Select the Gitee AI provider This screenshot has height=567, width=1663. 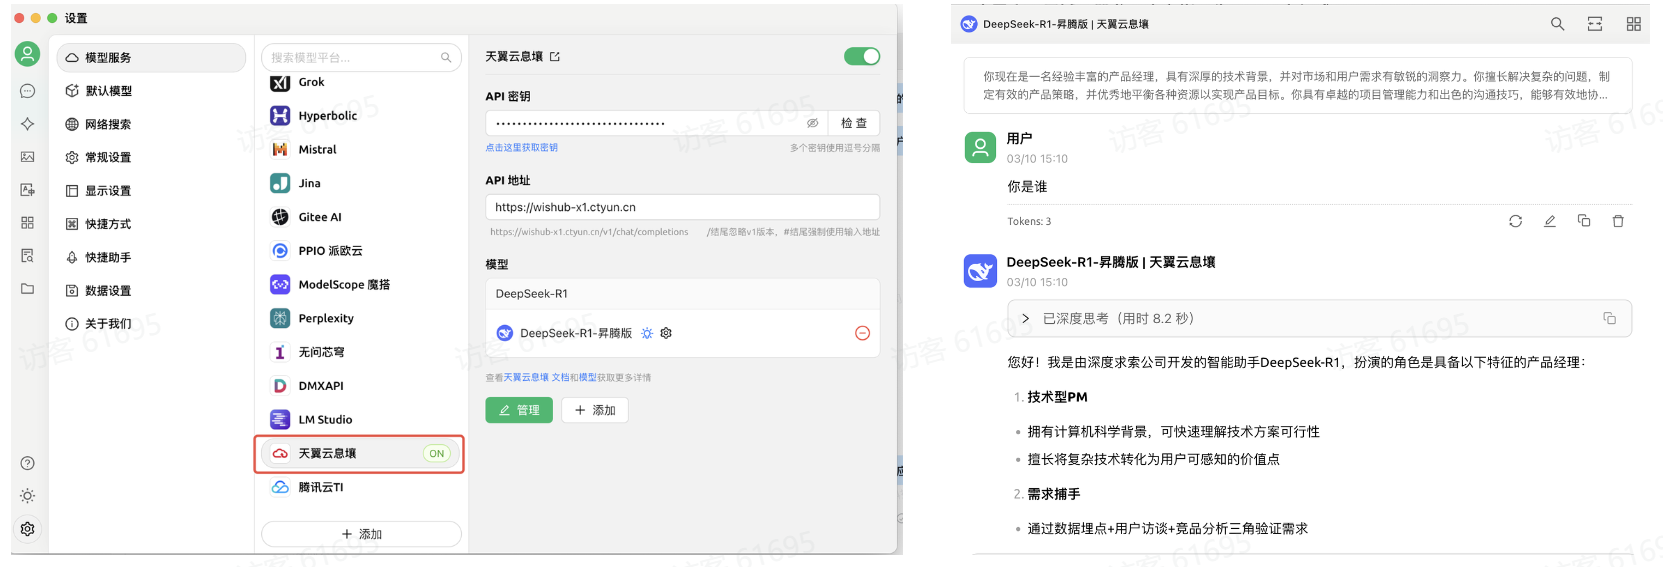coord(361,217)
